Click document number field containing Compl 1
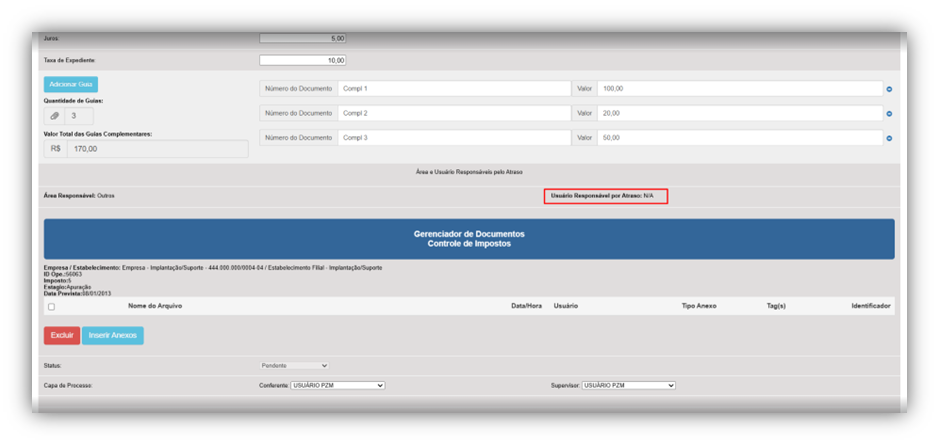 [453, 88]
